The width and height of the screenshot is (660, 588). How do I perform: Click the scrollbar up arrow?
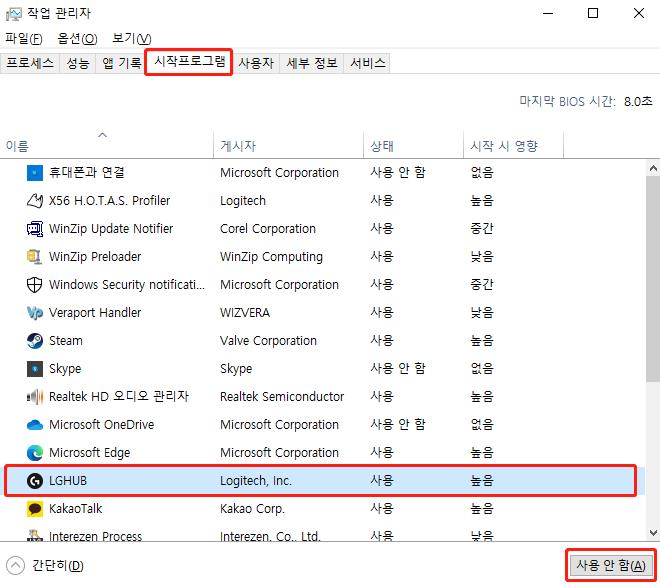click(653, 169)
